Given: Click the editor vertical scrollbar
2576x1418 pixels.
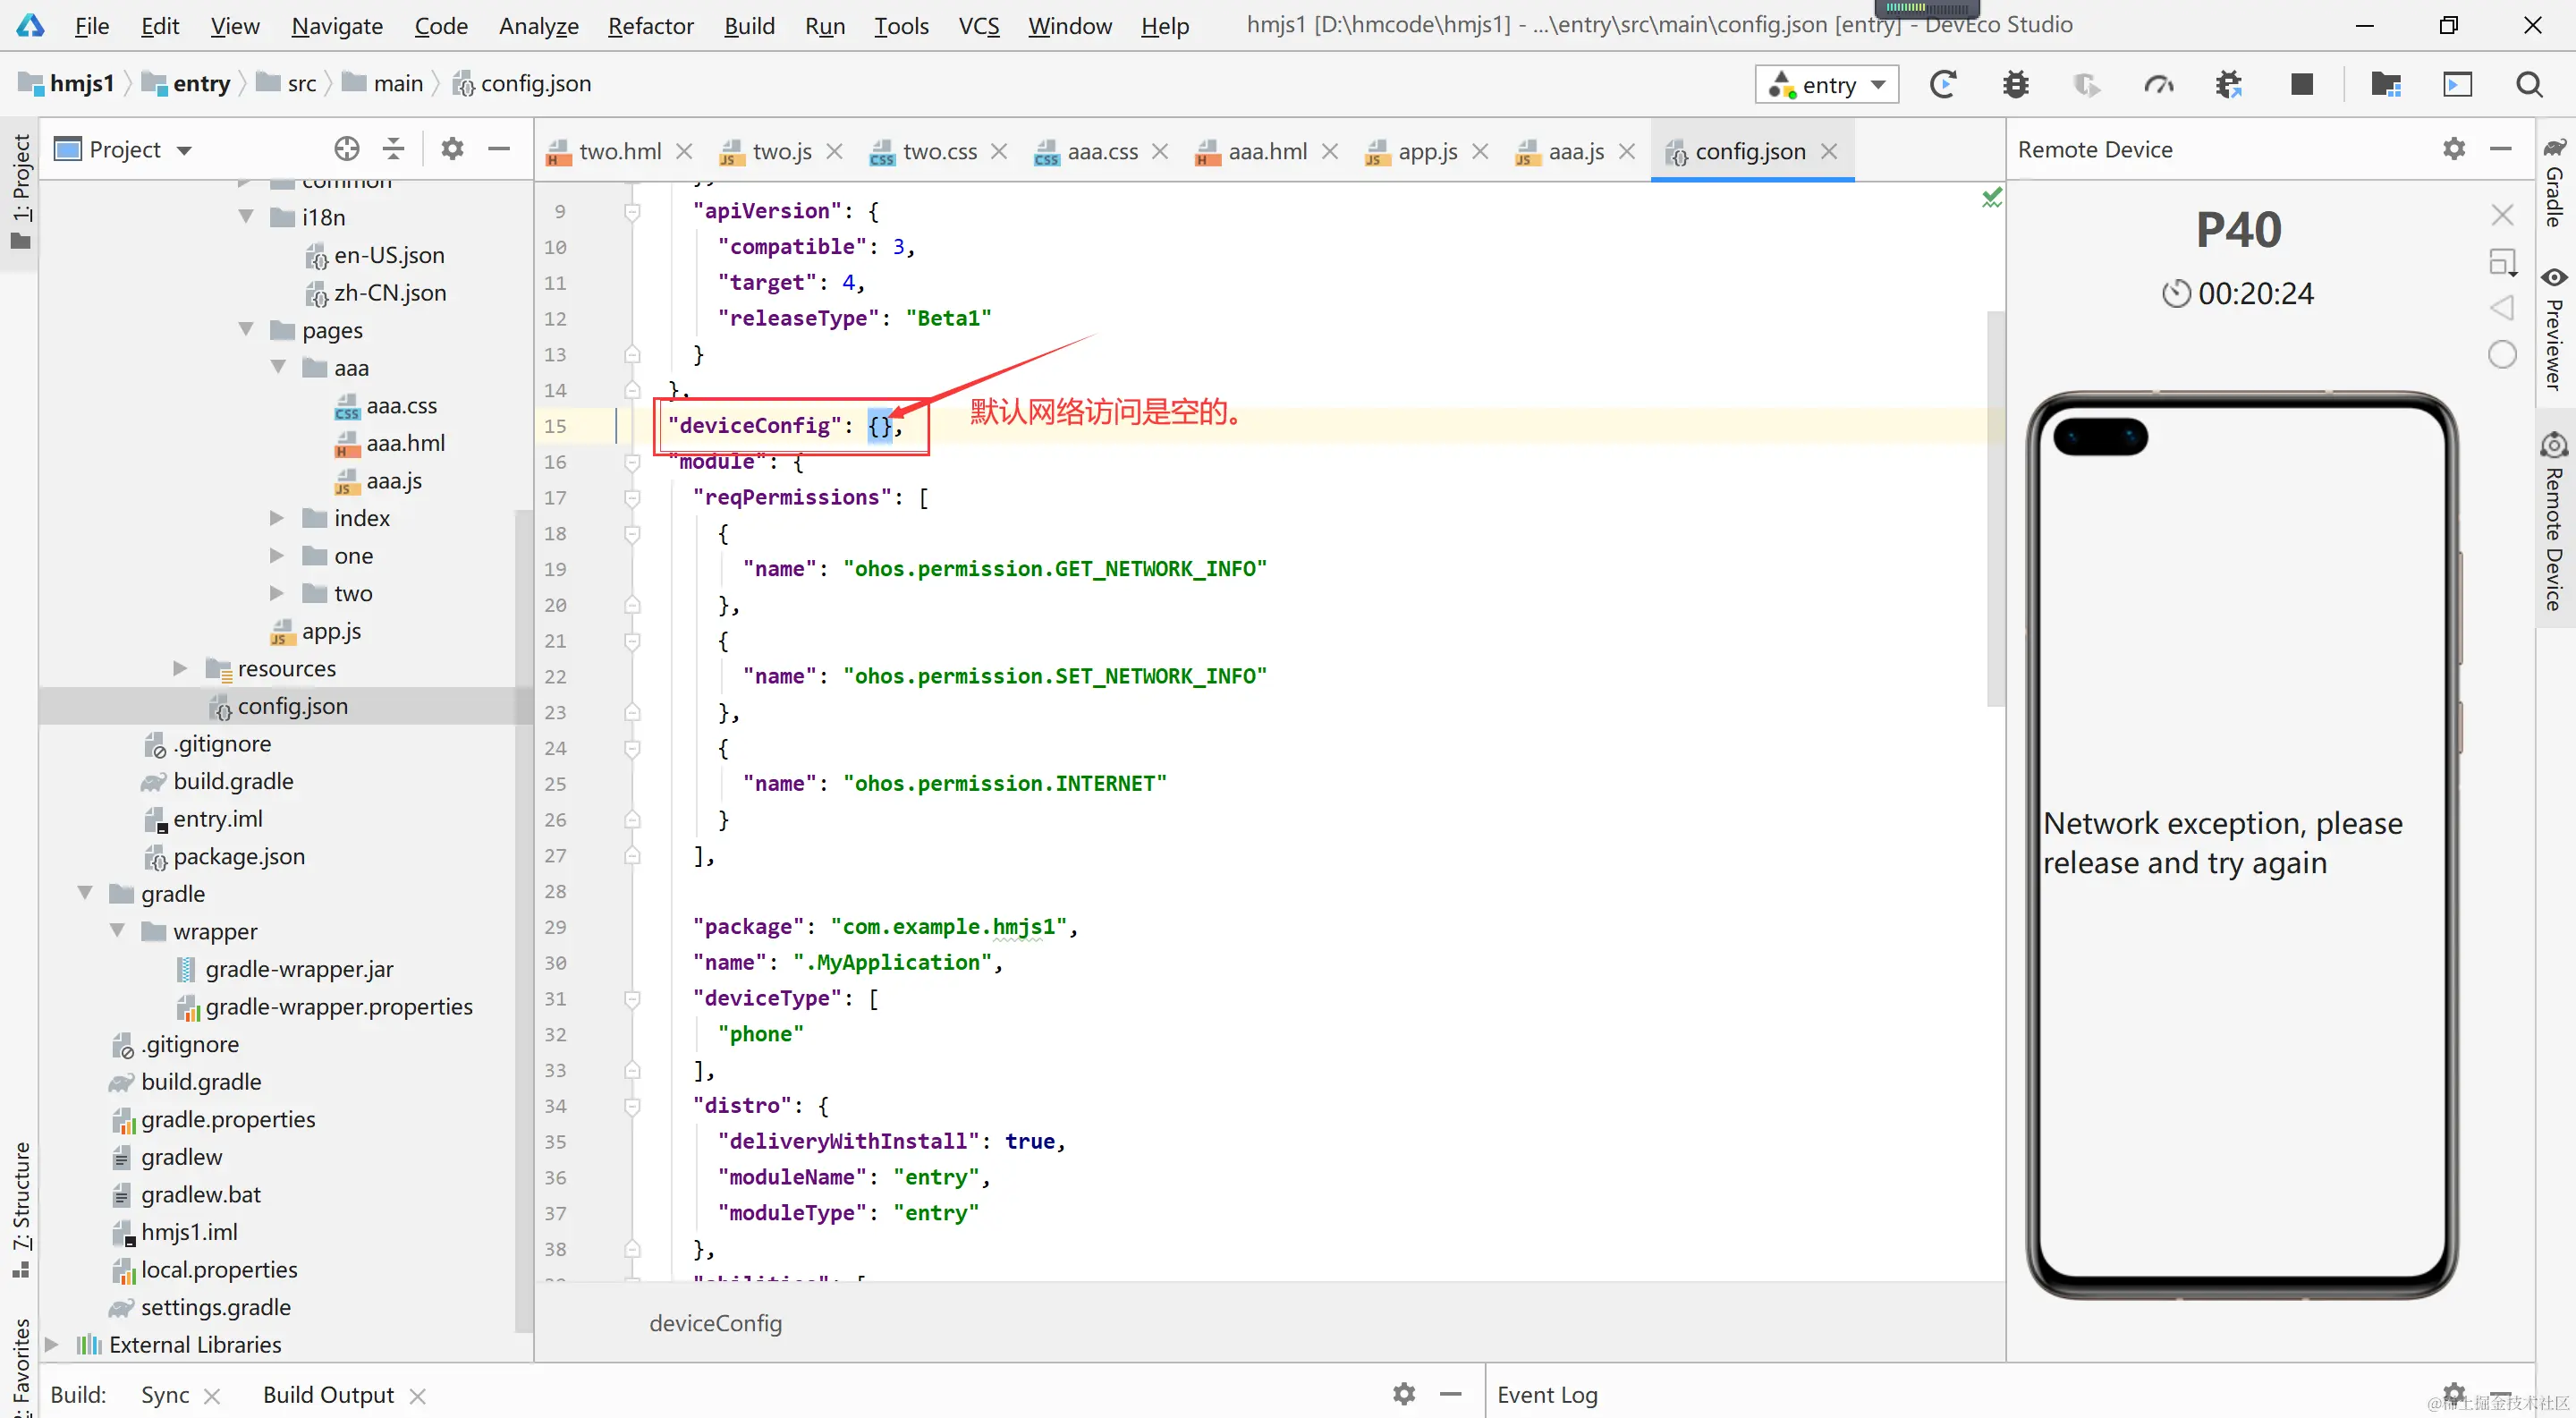Looking at the screenshot, I should click(1995, 510).
